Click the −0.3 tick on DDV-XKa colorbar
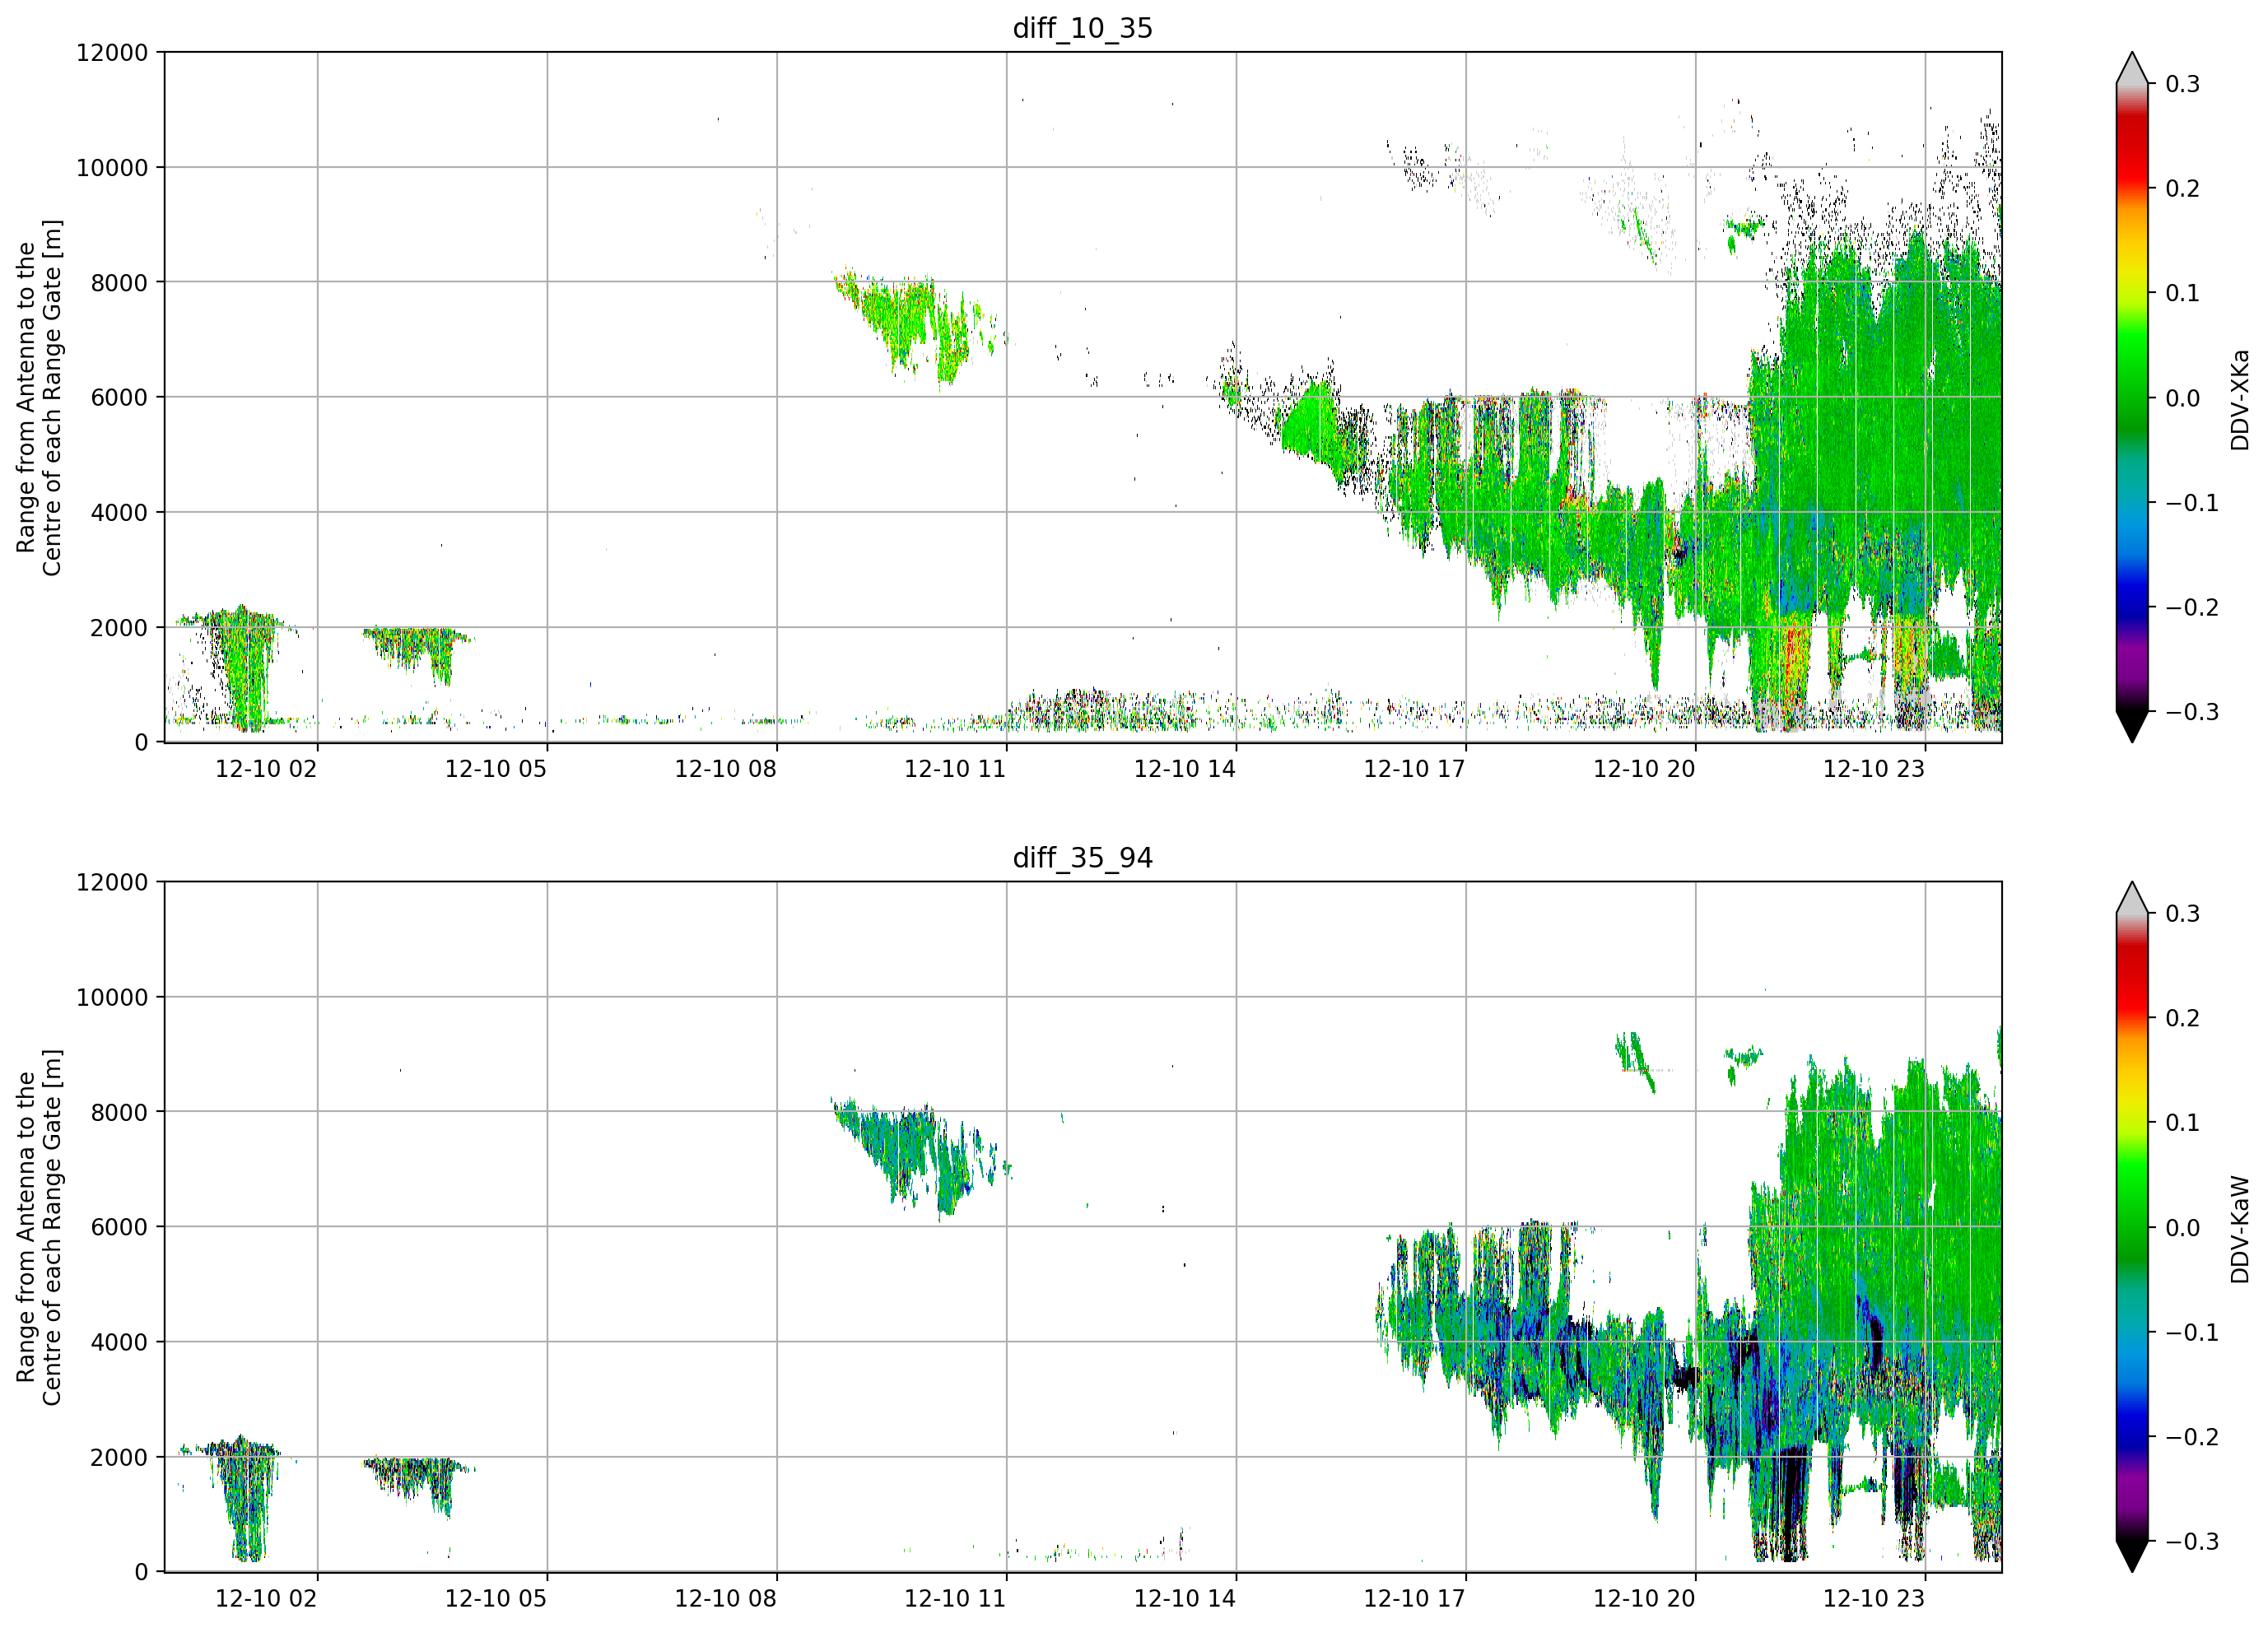2268x1628 pixels. point(2192,712)
